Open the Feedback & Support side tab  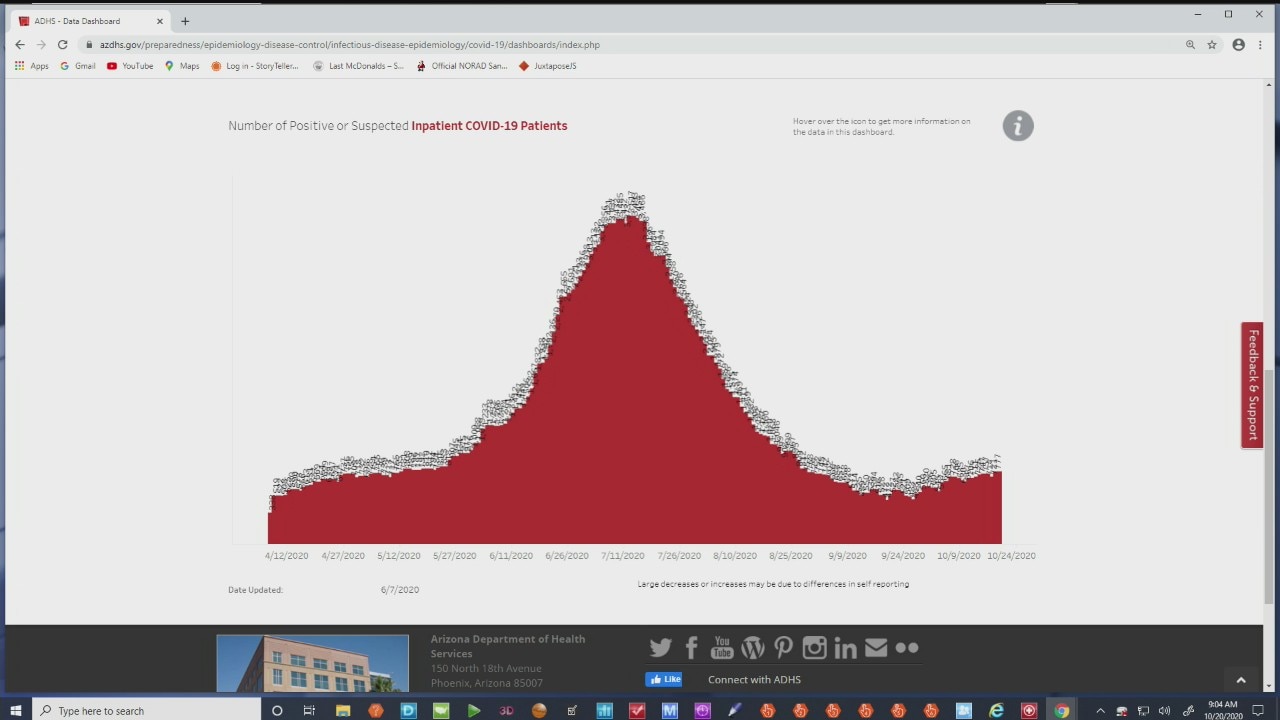click(1252, 385)
